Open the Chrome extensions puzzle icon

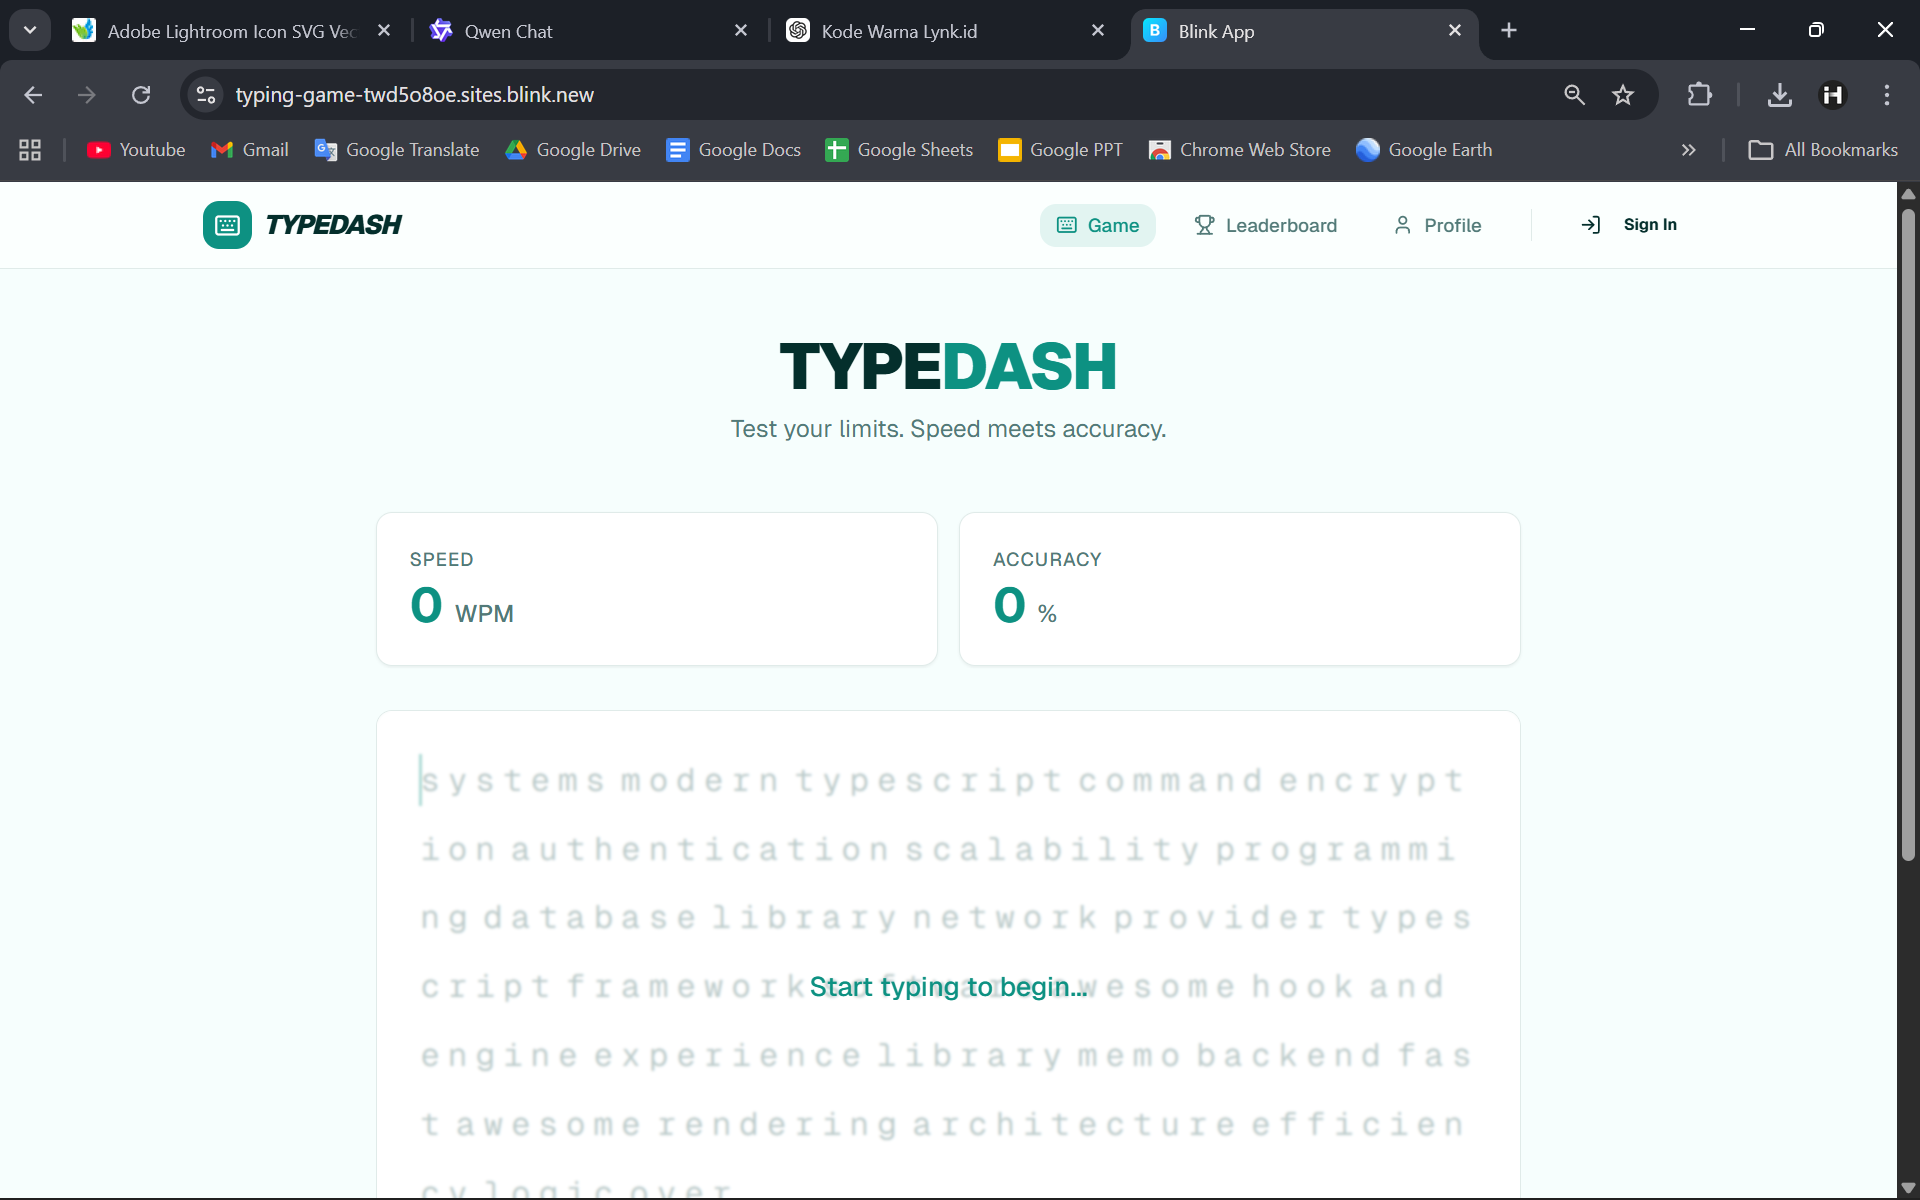[1699, 95]
